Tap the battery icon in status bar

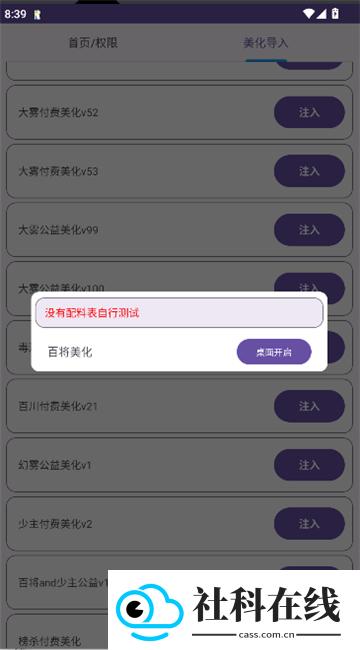(335, 14)
